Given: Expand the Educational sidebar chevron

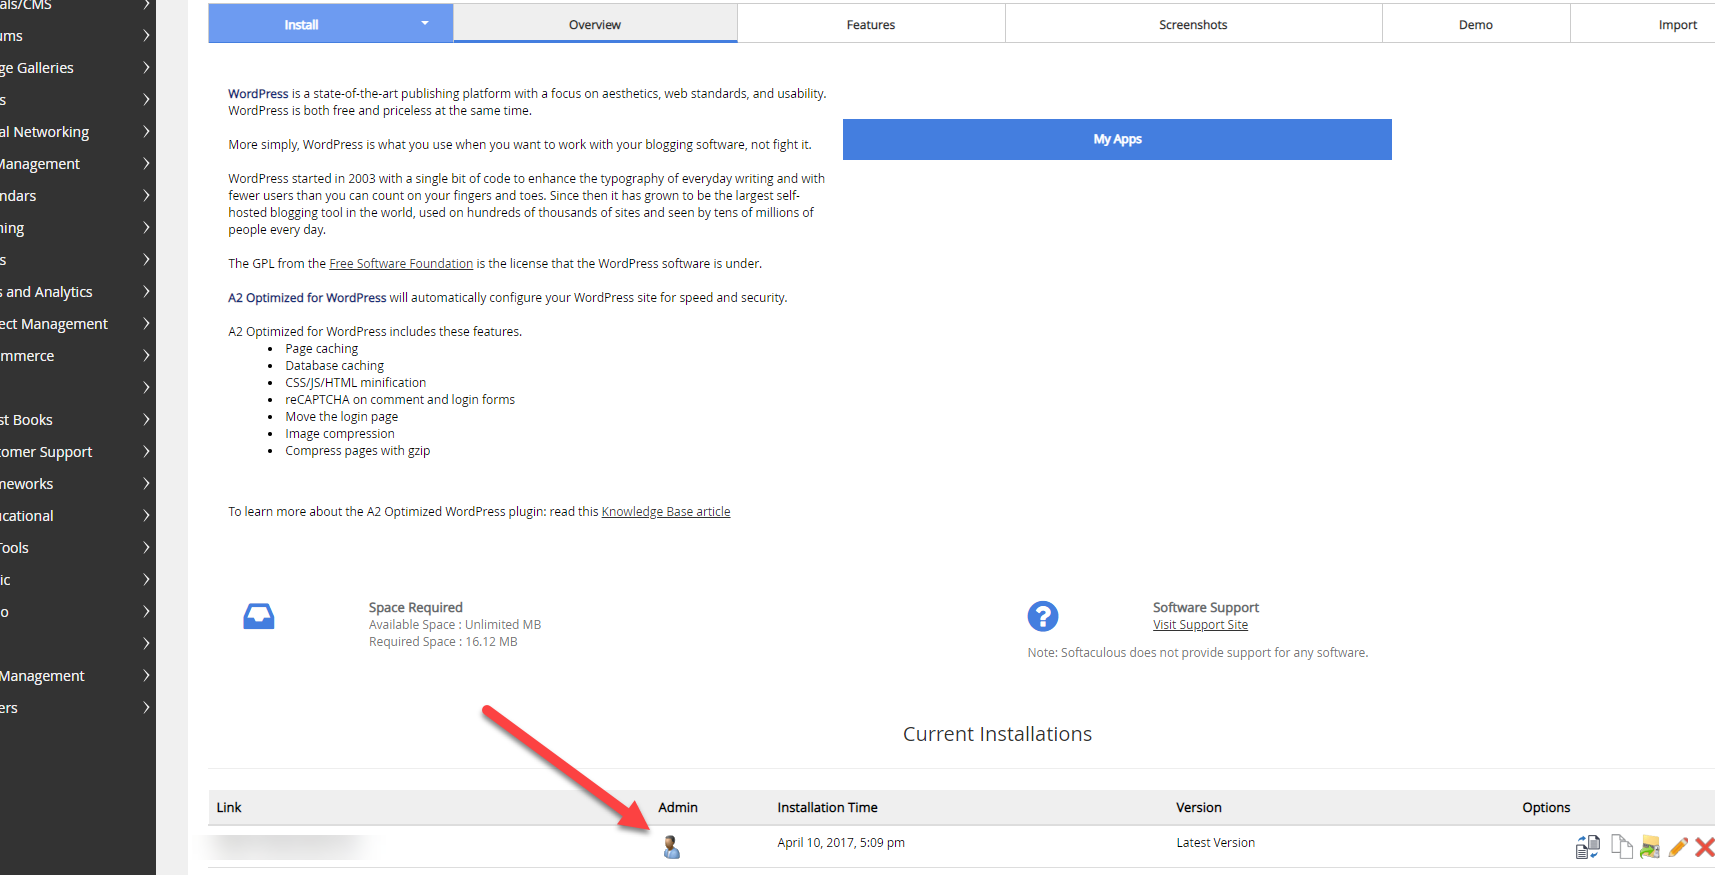Looking at the screenshot, I should pos(146,516).
